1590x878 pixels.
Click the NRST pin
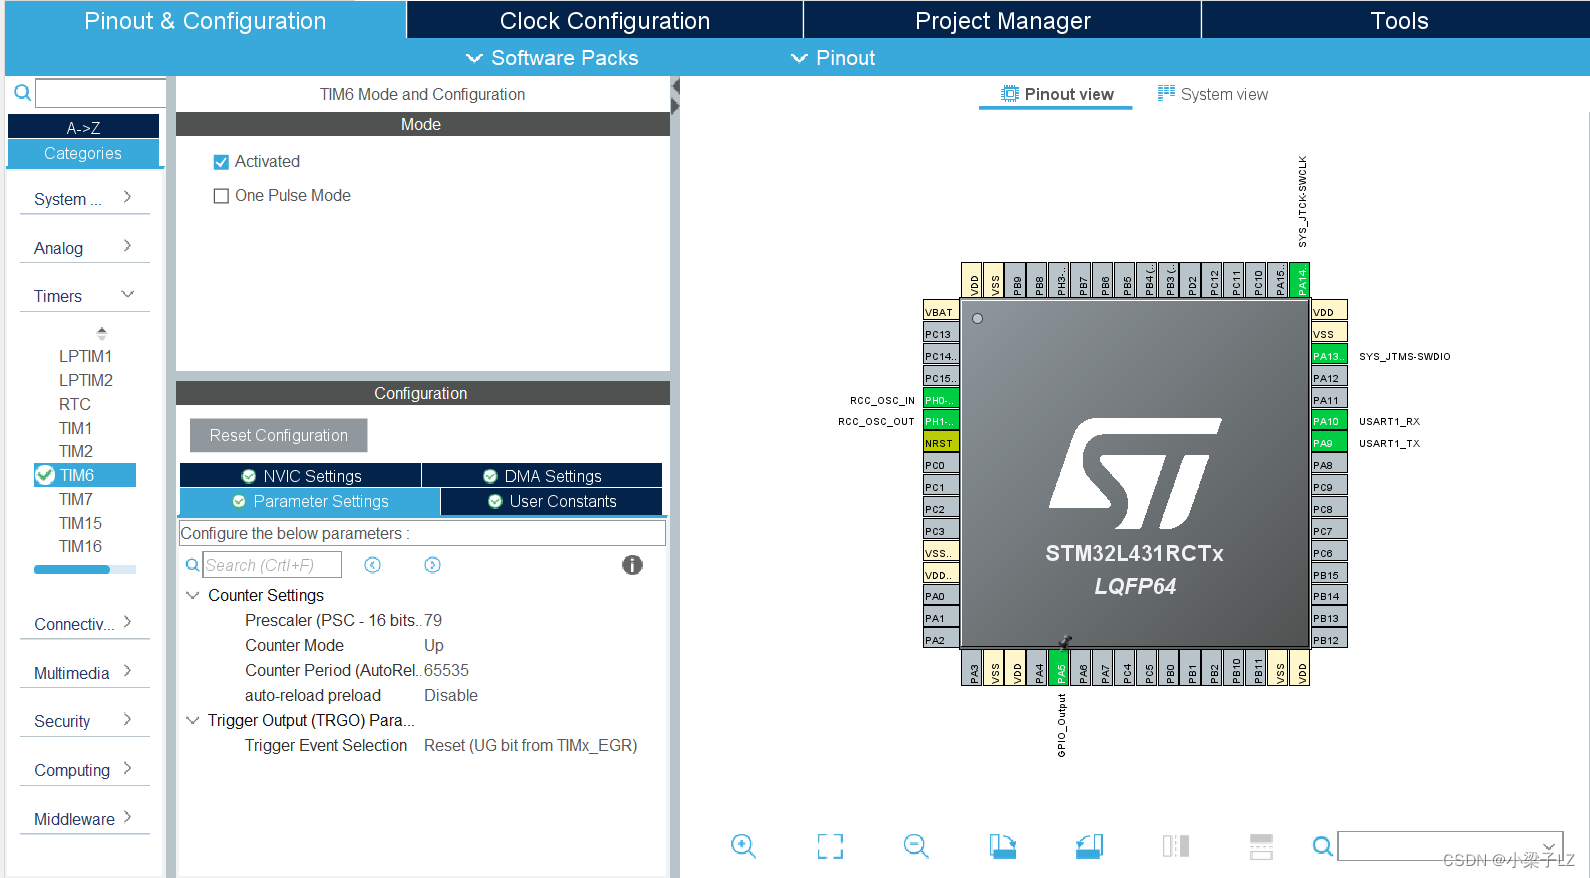(x=941, y=443)
